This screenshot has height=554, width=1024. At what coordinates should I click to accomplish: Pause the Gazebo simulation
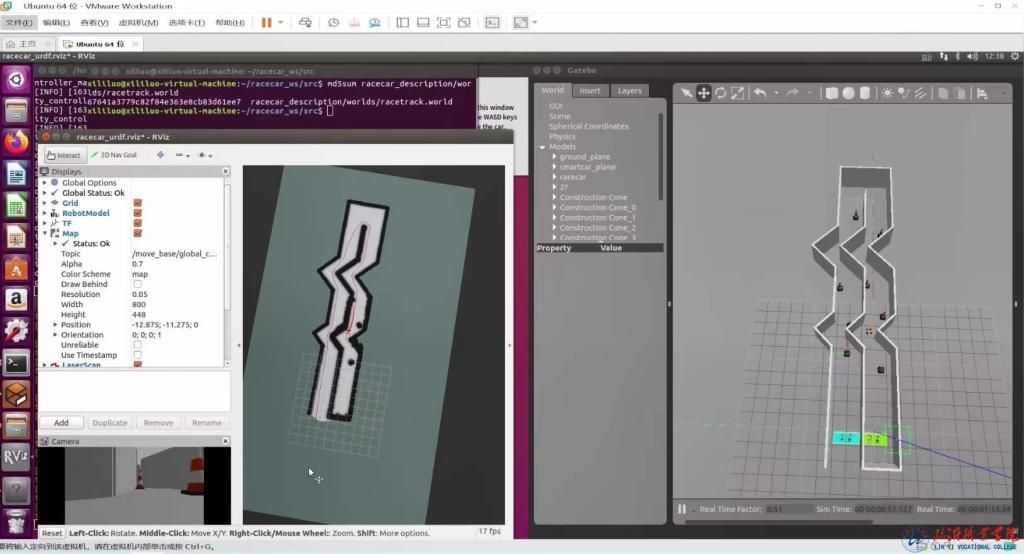[683, 509]
